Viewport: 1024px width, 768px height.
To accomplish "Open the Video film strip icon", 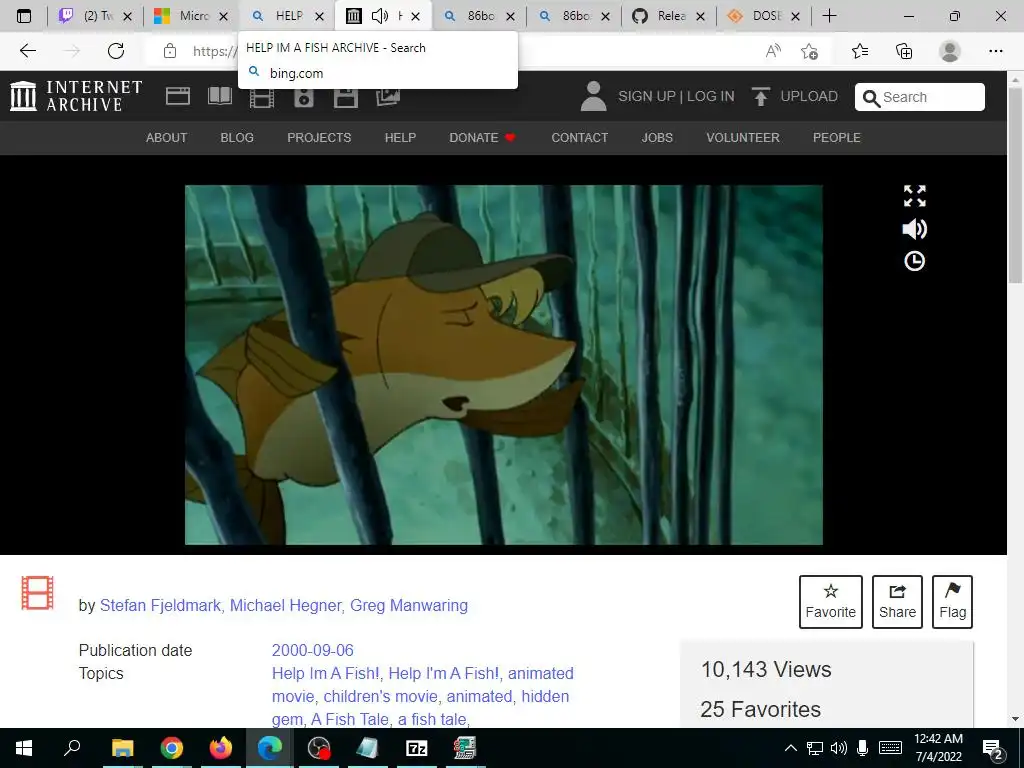I will point(262,98).
